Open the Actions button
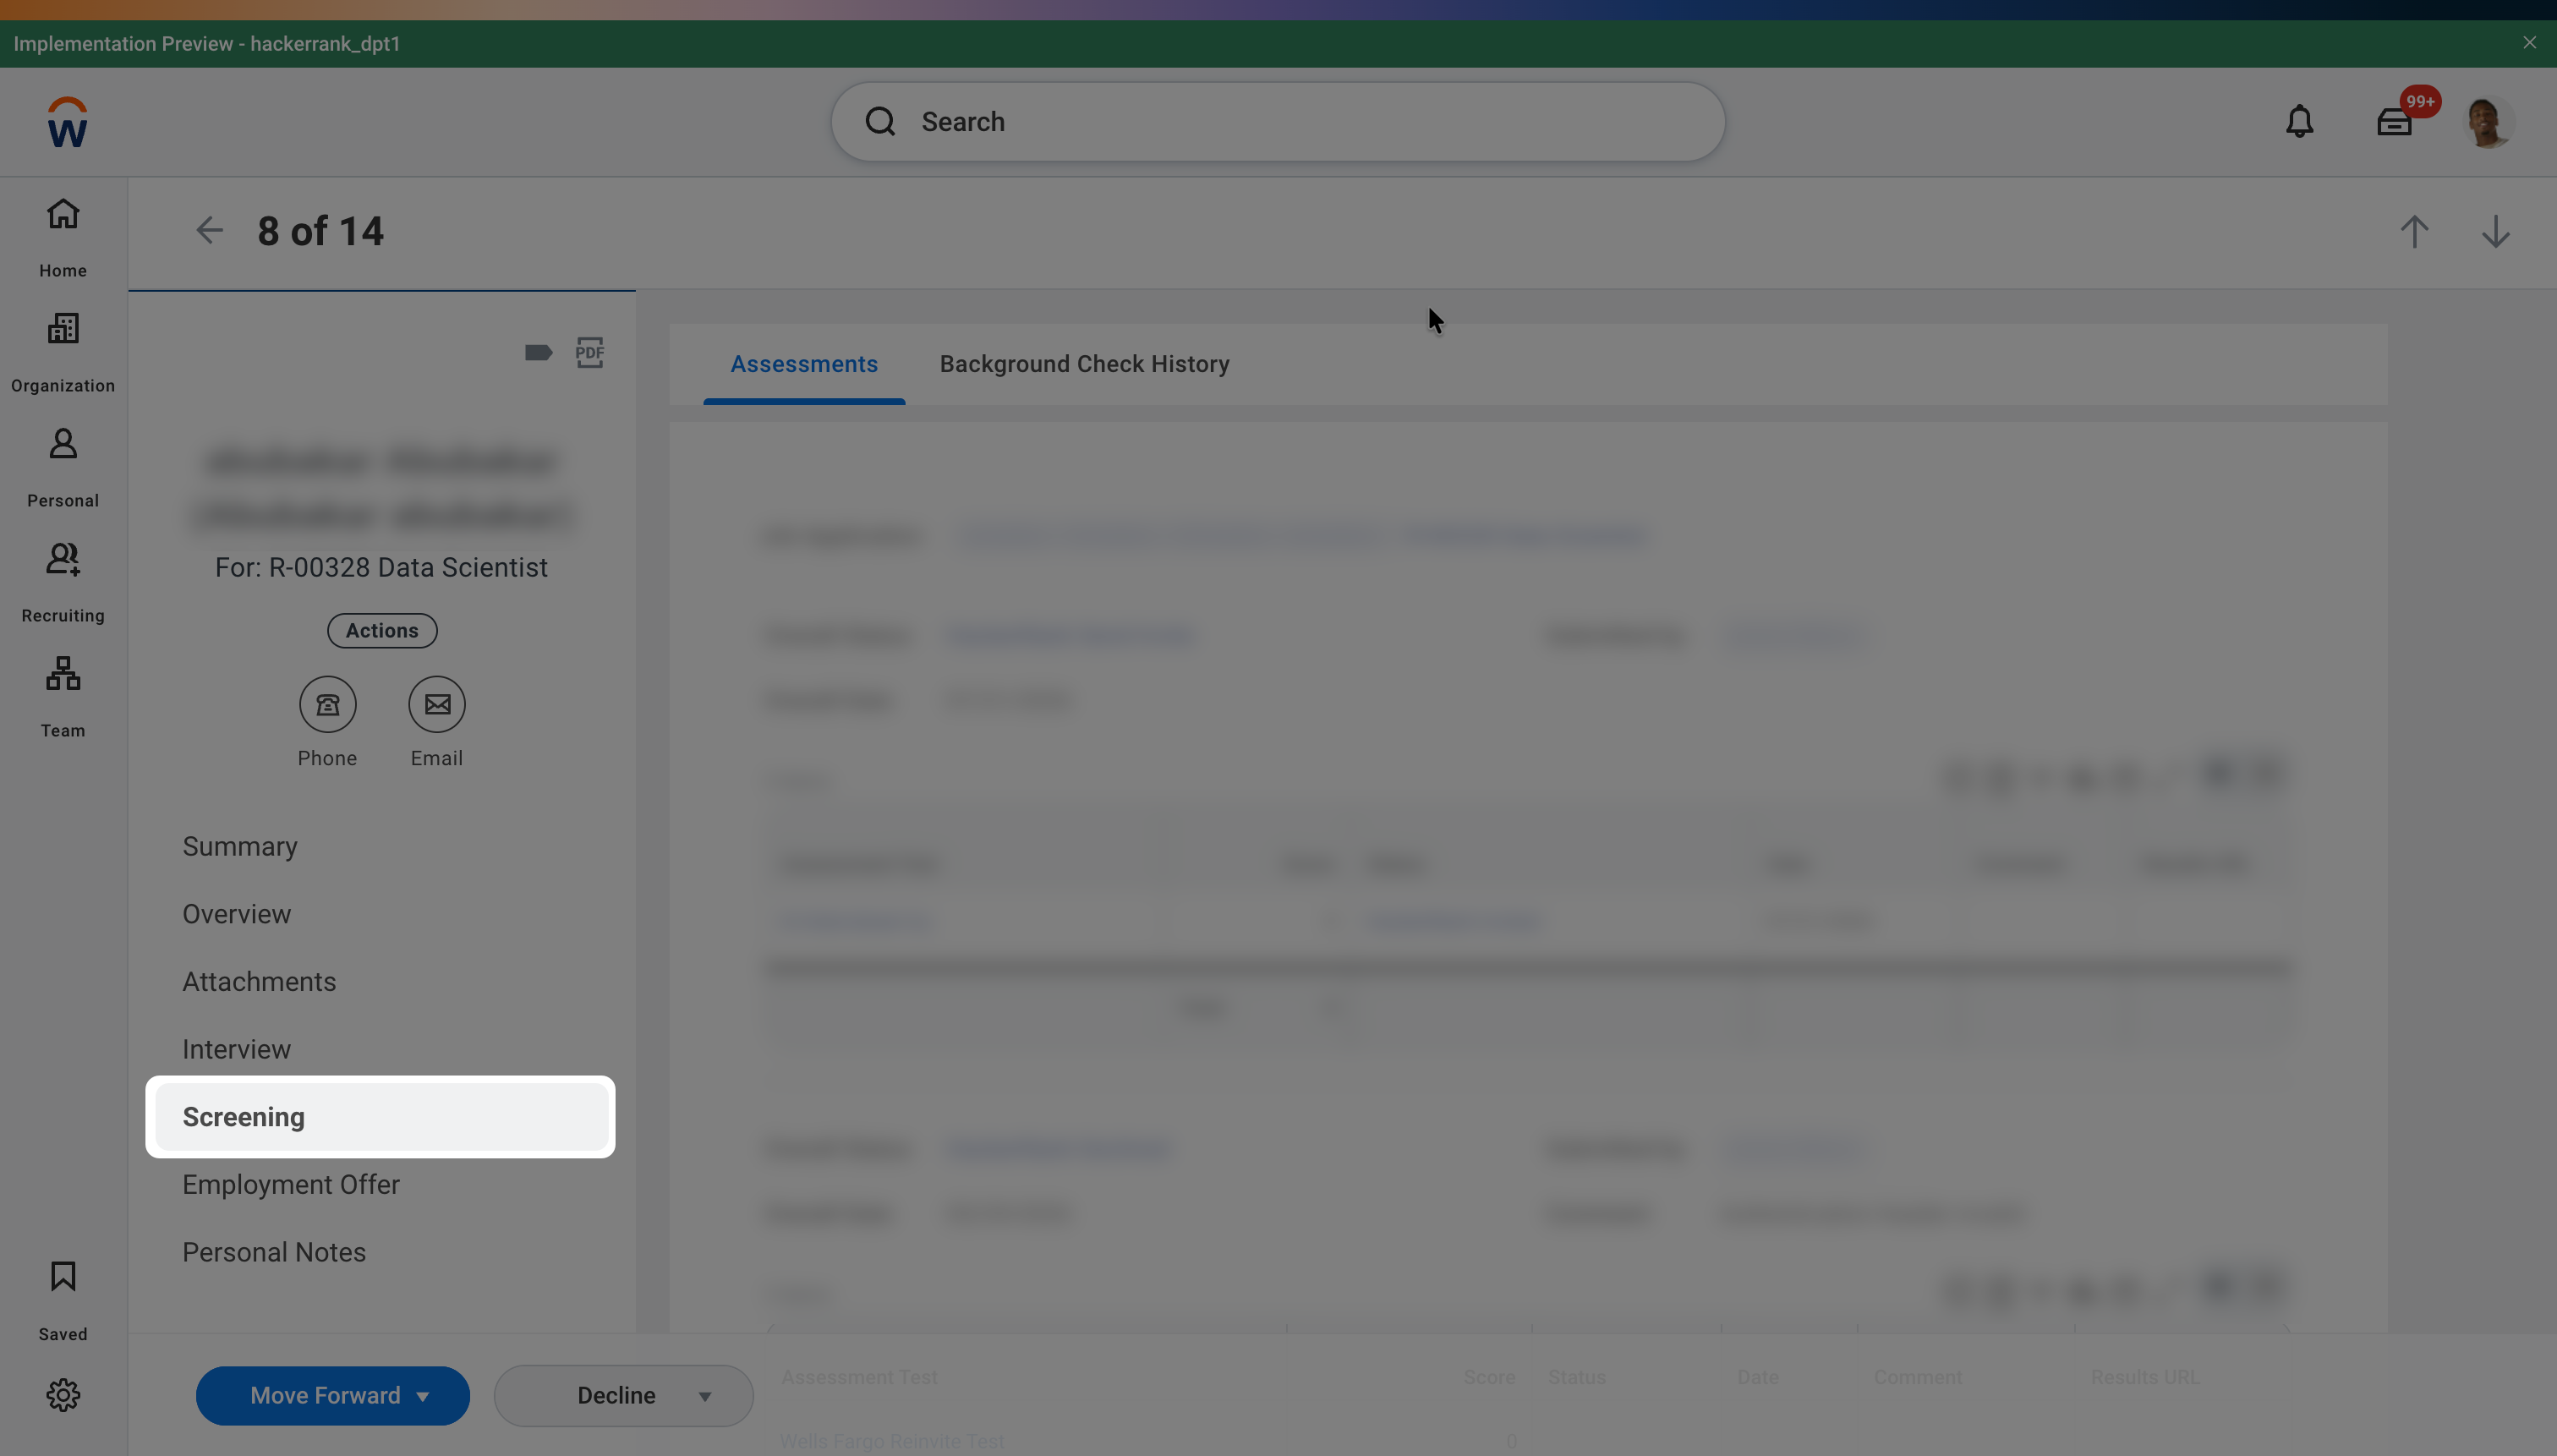The width and height of the screenshot is (2557, 1456). pos(382,630)
